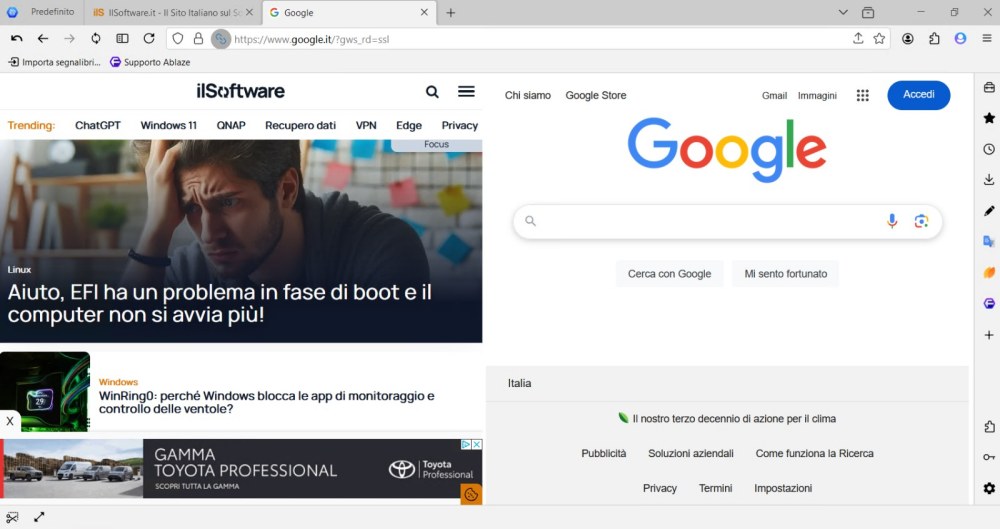Go back using the back arrow
Viewport: 1000px width, 529px height.
pos(43,39)
